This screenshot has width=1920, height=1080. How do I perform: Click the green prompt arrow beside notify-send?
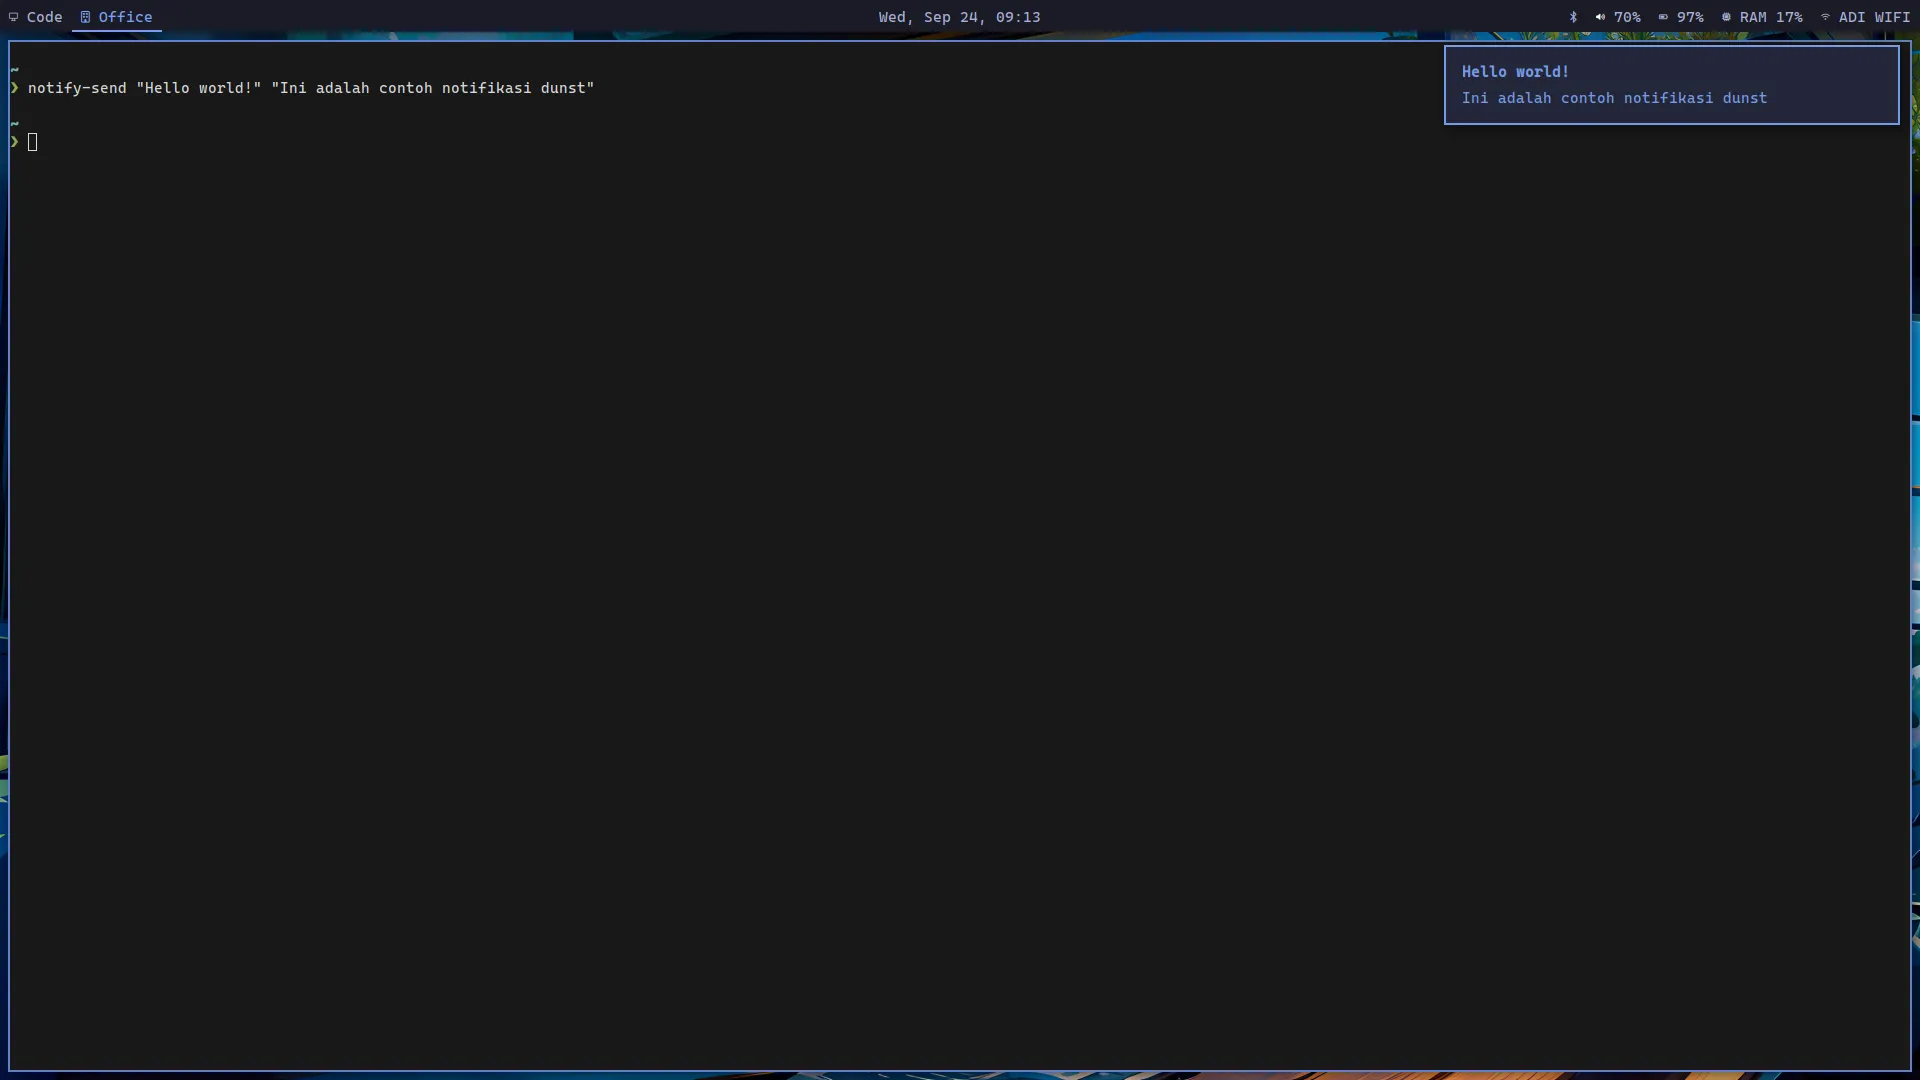15,88
